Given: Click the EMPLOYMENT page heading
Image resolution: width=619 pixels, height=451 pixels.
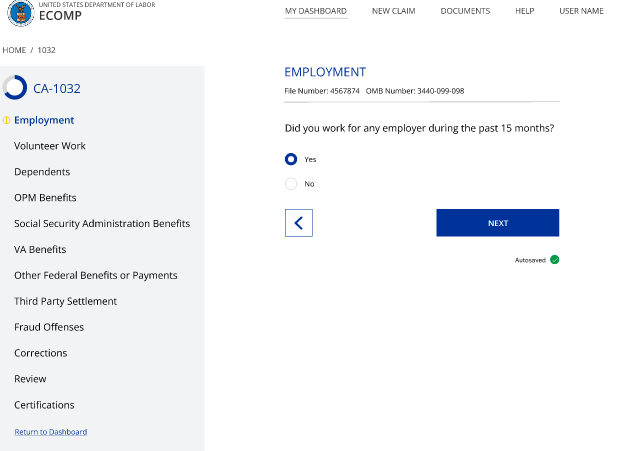Looking at the screenshot, I should click(325, 72).
